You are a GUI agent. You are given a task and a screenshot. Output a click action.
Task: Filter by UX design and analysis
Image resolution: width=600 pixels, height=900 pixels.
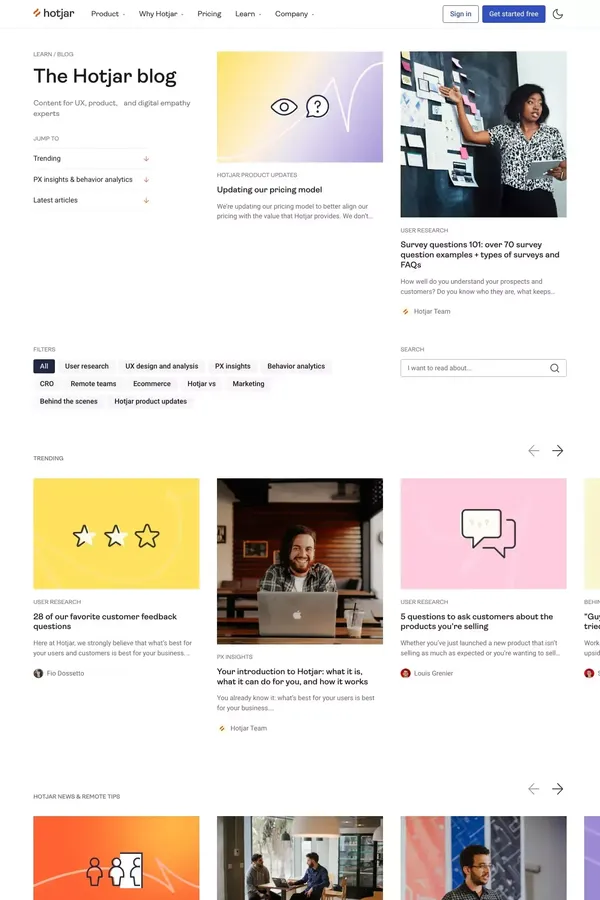(x=161, y=366)
